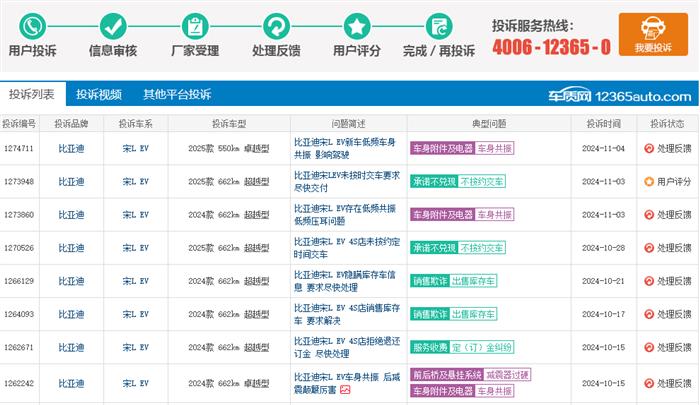The width and height of the screenshot is (700, 405).
Task: Click complaint number 1274711
Action: 19,148
